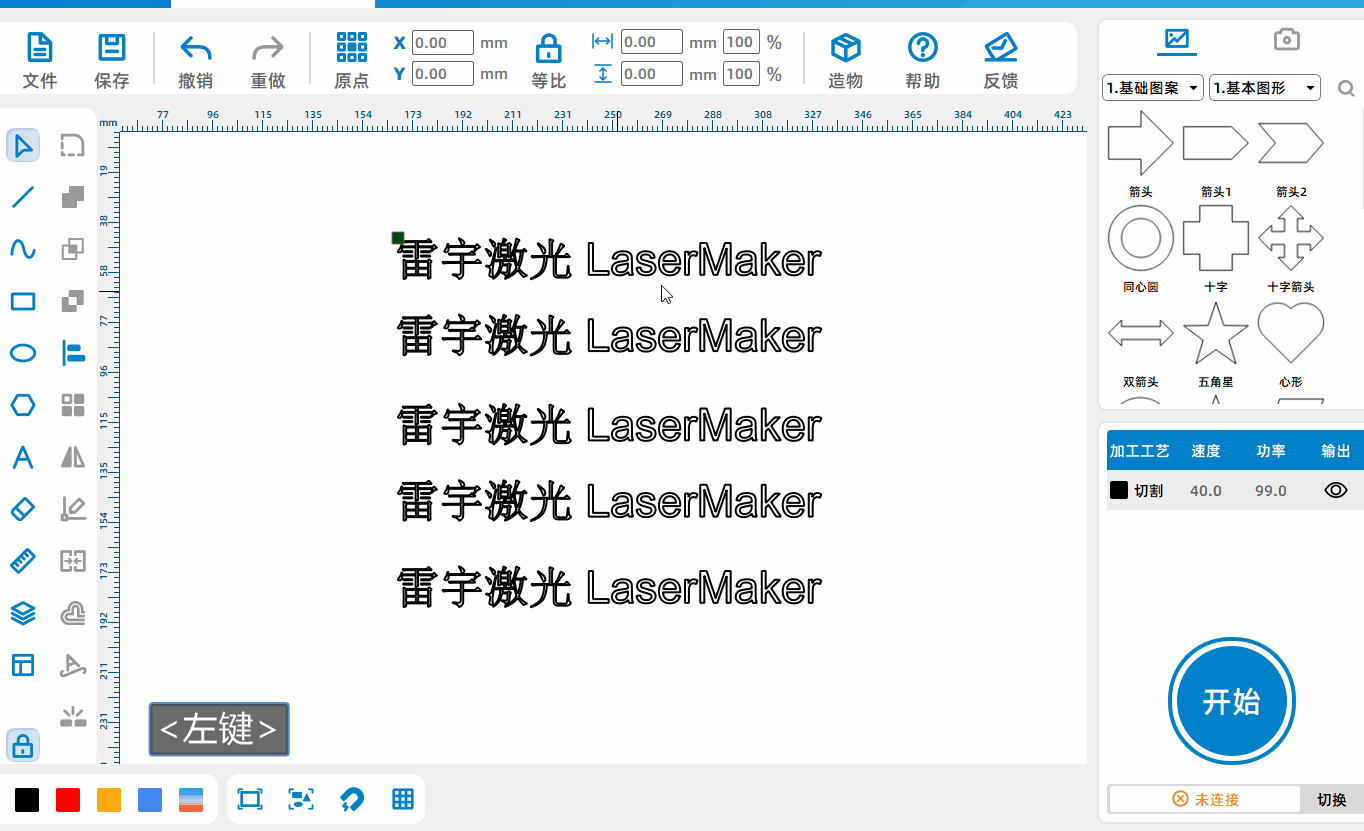This screenshot has width=1364, height=831.
Task: Click the dashed rounded-rectangle tool
Action: tap(73, 146)
